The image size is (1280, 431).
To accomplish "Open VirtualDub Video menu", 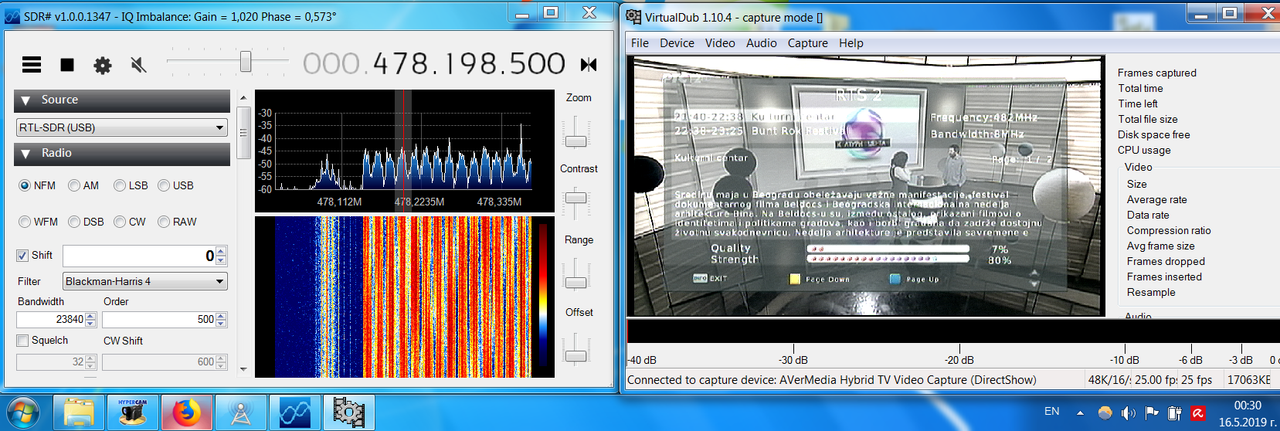I will 720,43.
